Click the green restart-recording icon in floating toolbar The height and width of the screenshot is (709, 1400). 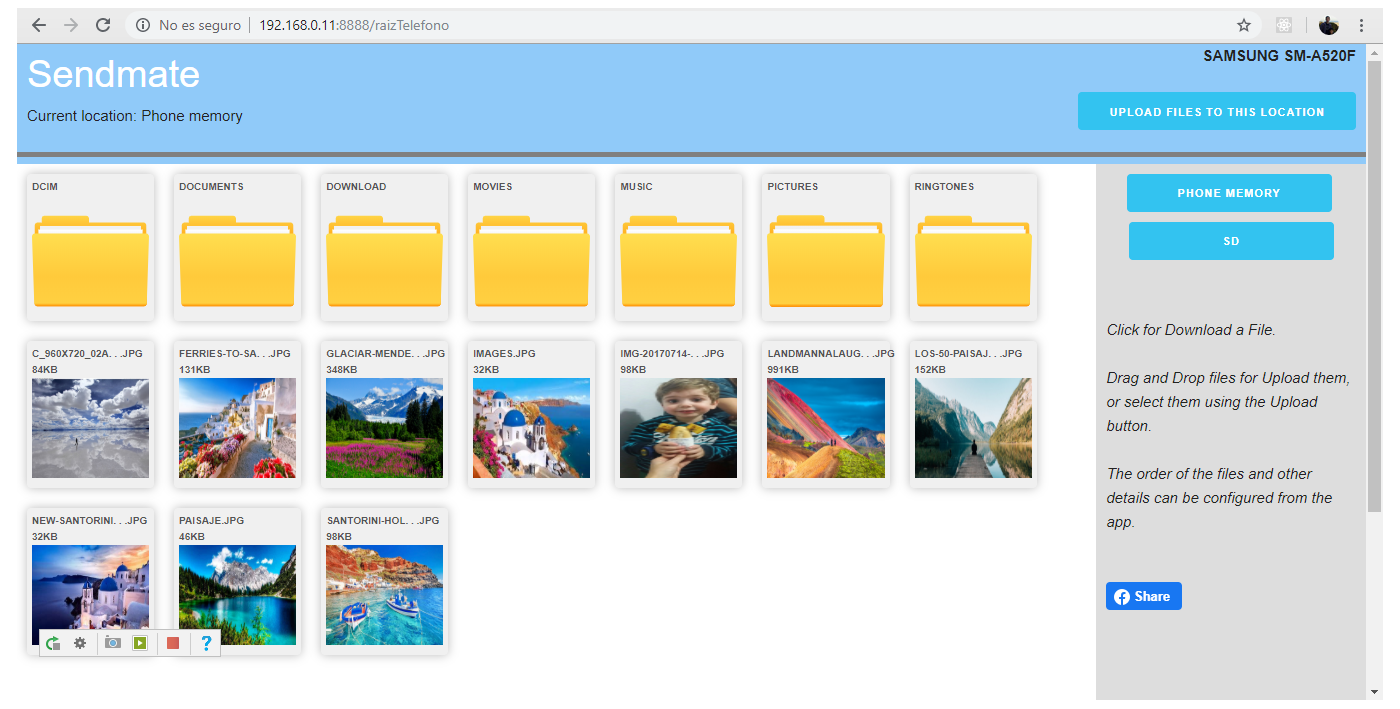pos(53,643)
